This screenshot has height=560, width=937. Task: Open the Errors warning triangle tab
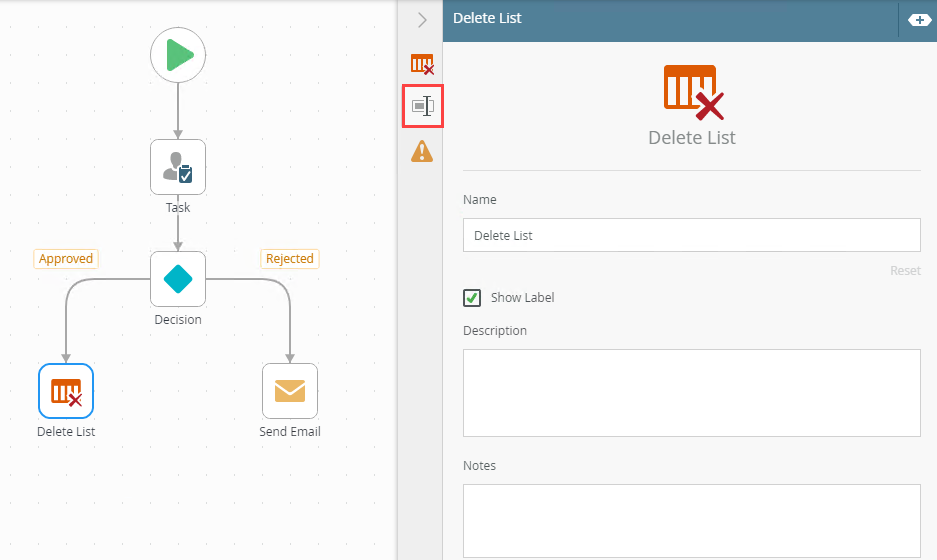pyautogui.click(x=422, y=151)
